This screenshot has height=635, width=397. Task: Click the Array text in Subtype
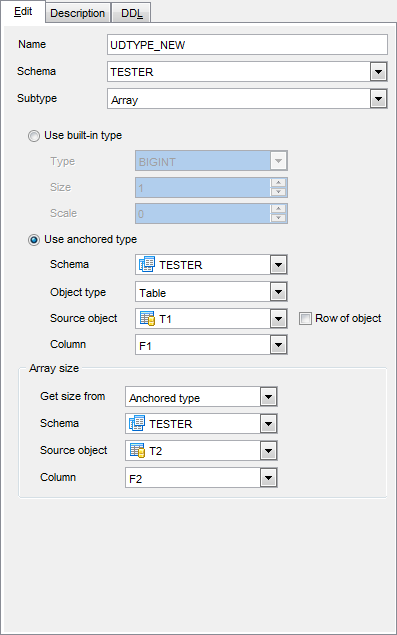(x=125, y=100)
